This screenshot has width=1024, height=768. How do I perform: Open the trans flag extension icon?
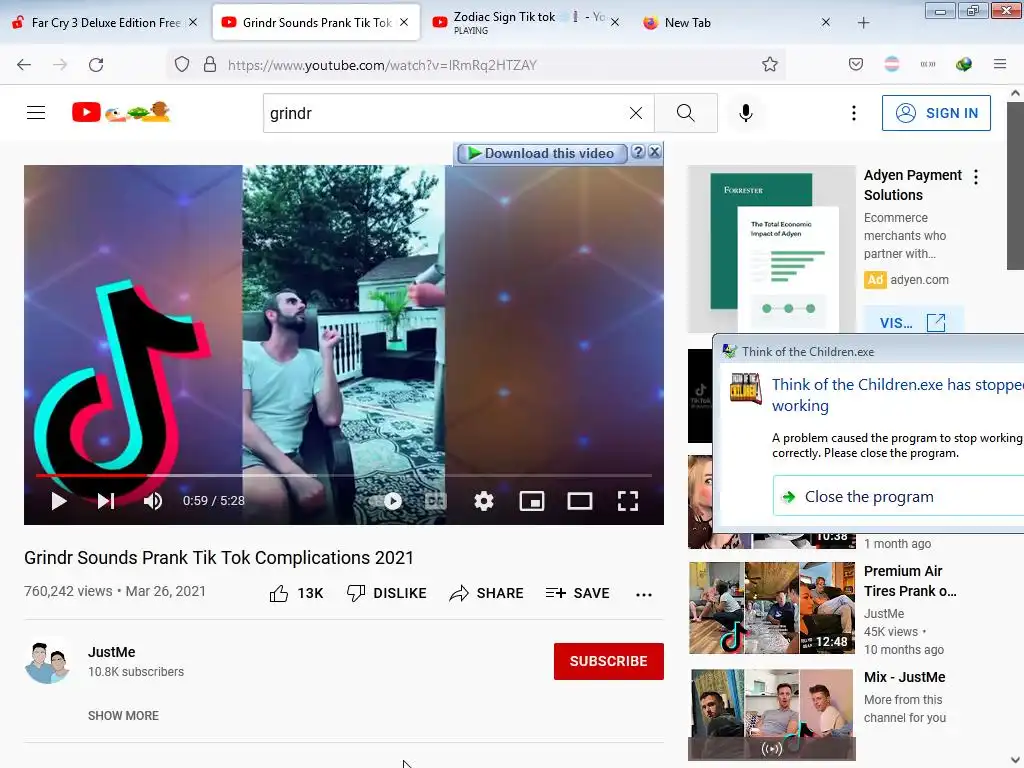click(x=891, y=64)
